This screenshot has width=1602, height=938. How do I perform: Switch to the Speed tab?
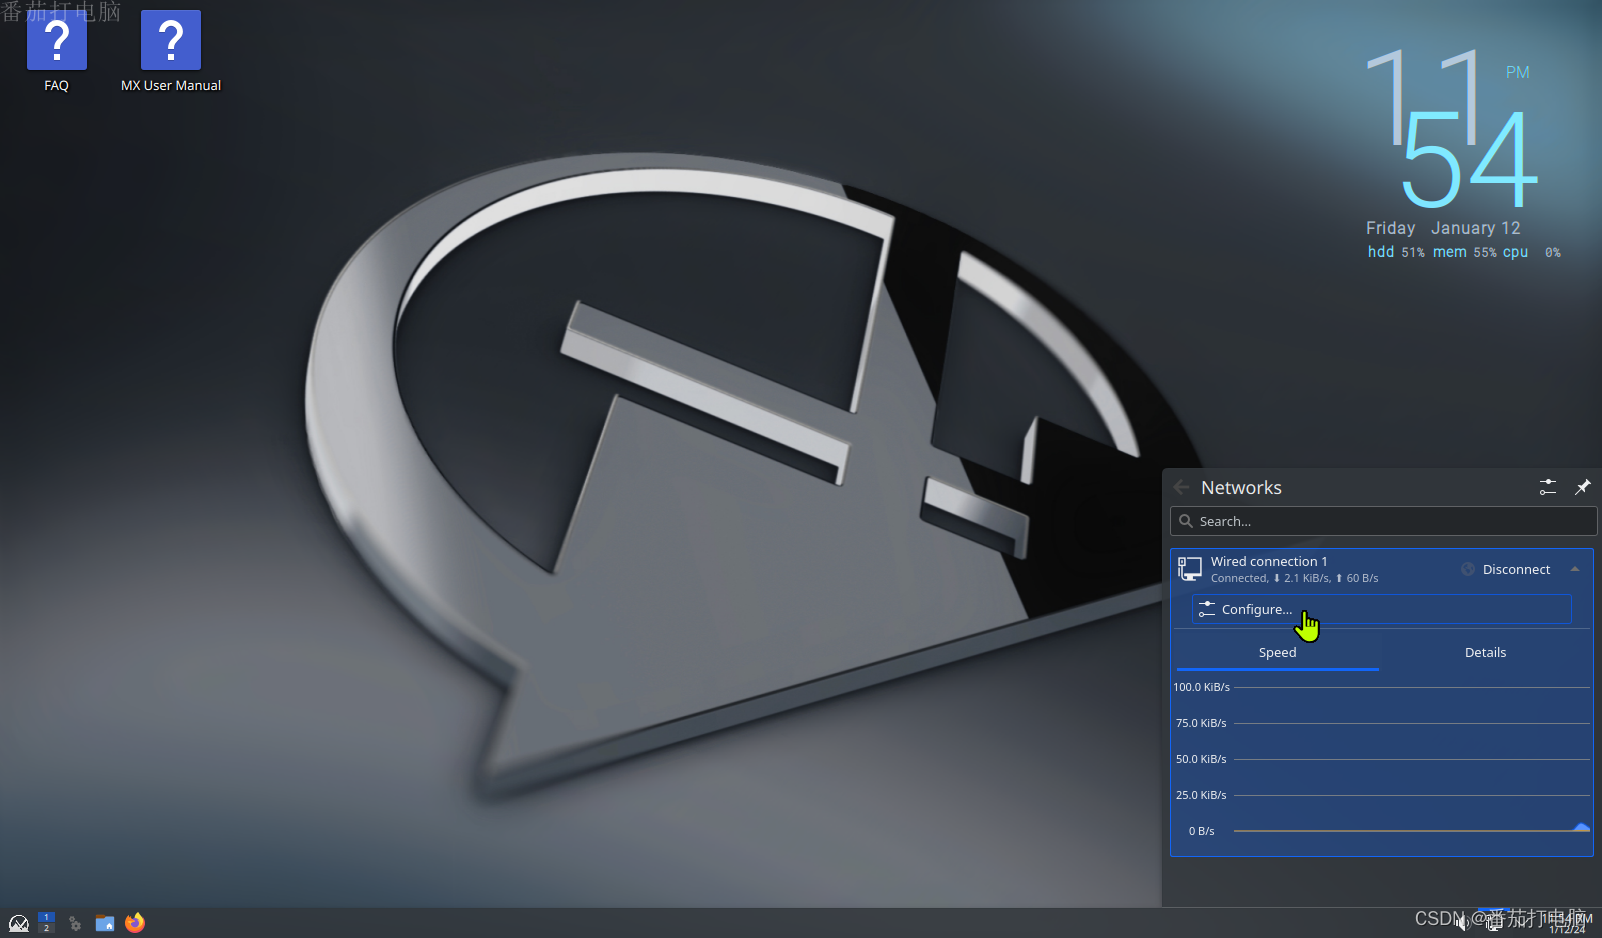(1277, 652)
